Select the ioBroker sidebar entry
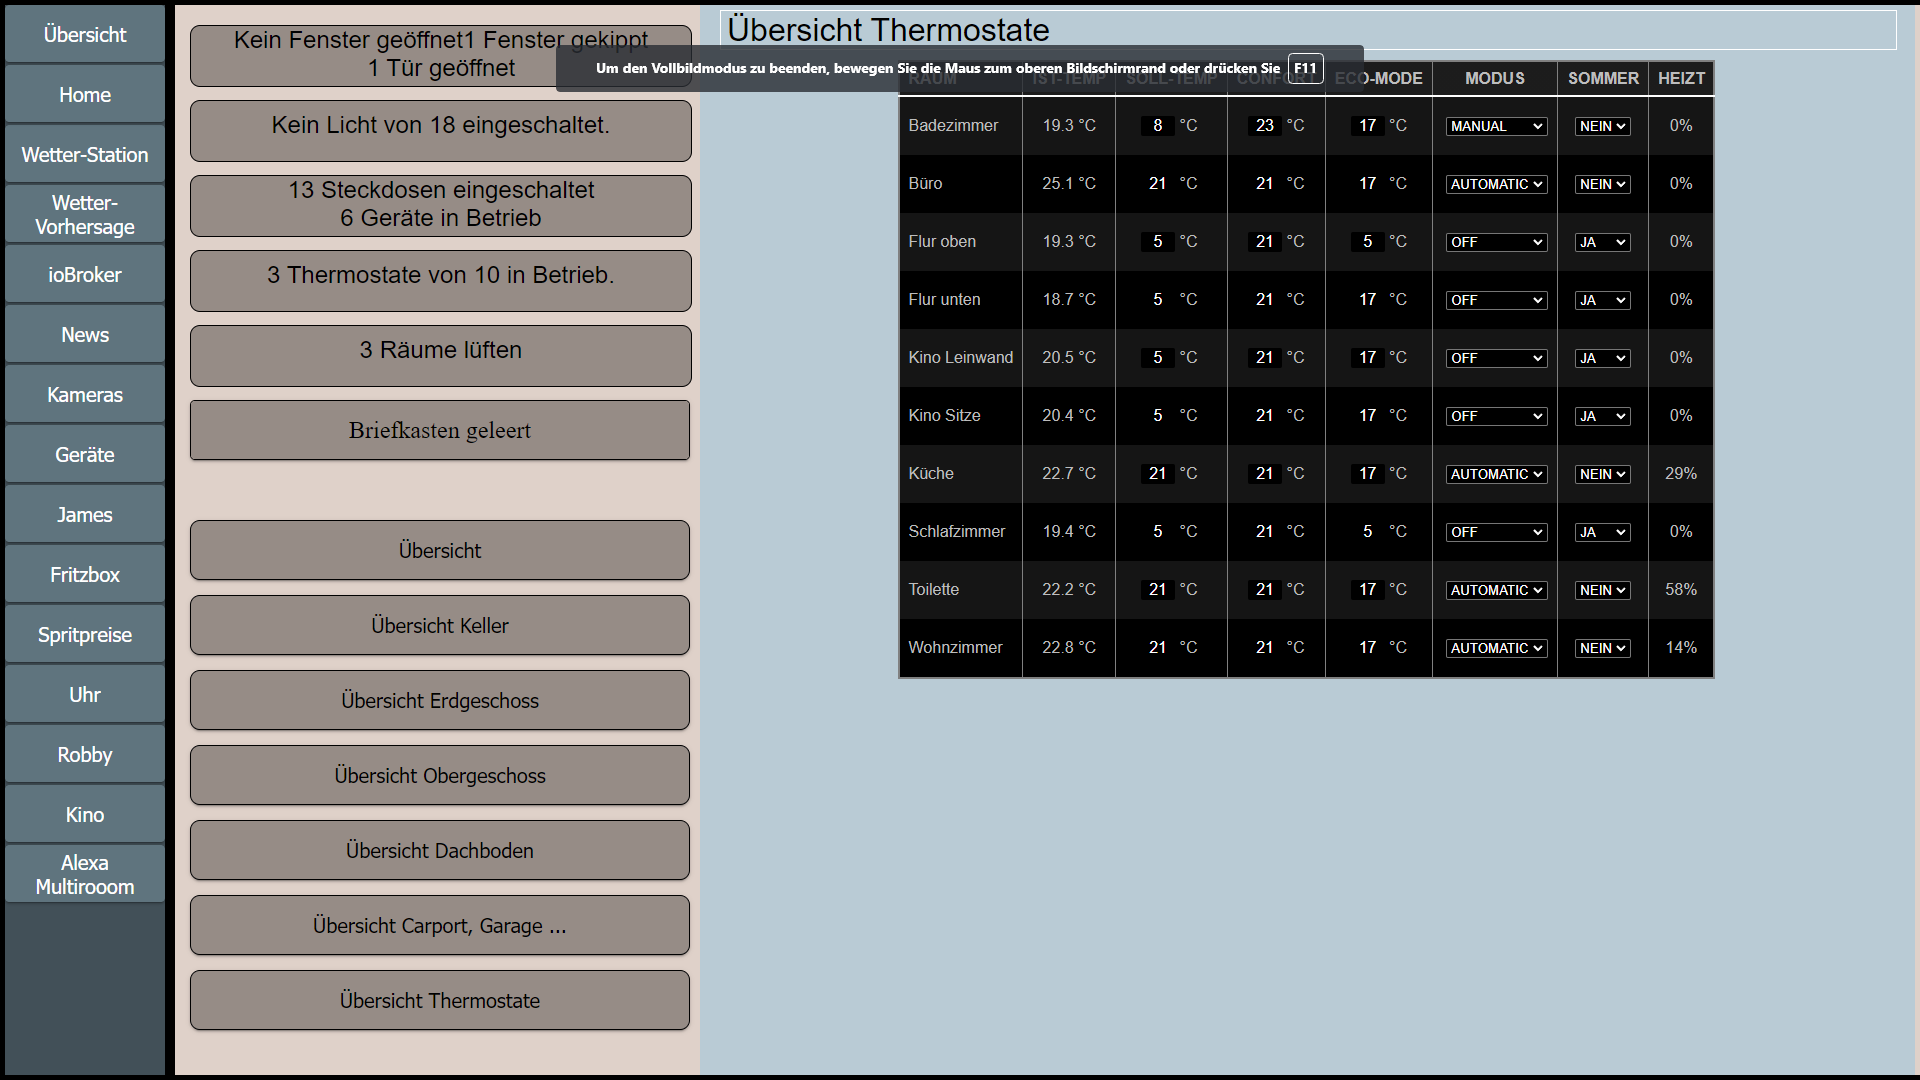This screenshot has height=1080, width=1920. tap(85, 275)
